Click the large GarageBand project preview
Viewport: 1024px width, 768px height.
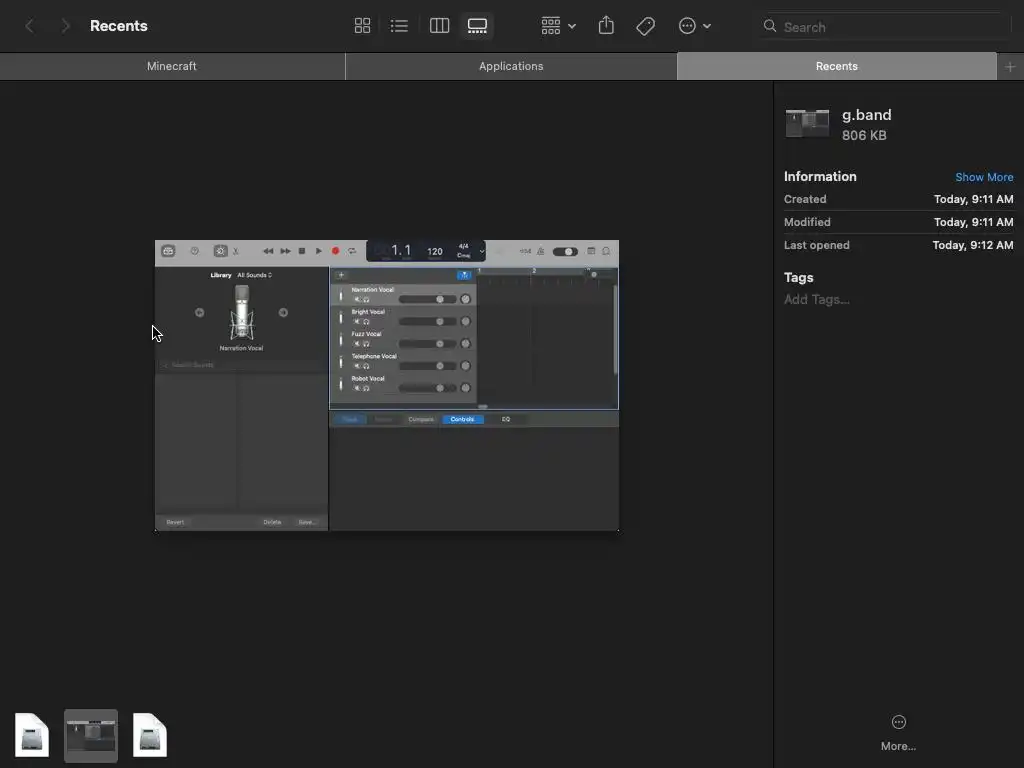[387, 385]
